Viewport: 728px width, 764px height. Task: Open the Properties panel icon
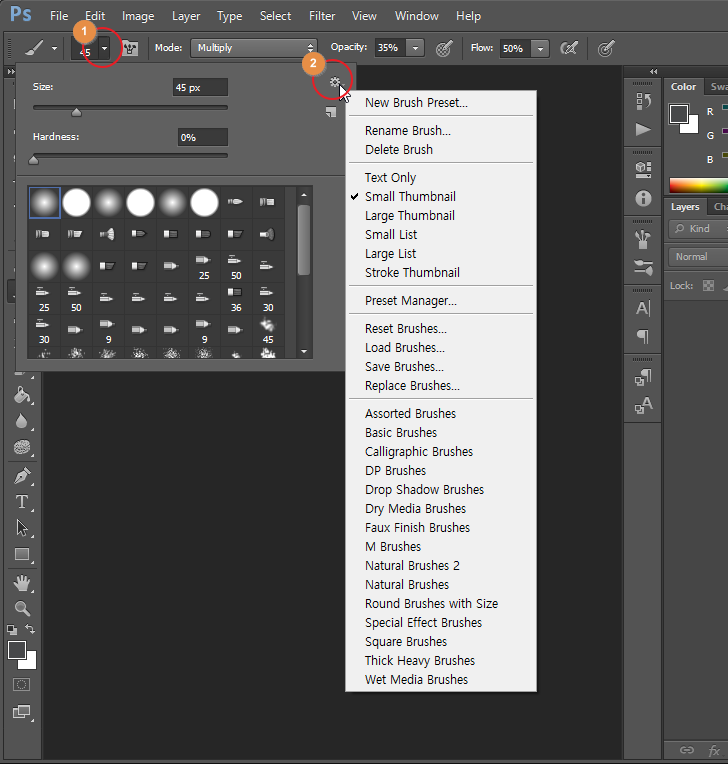click(644, 169)
